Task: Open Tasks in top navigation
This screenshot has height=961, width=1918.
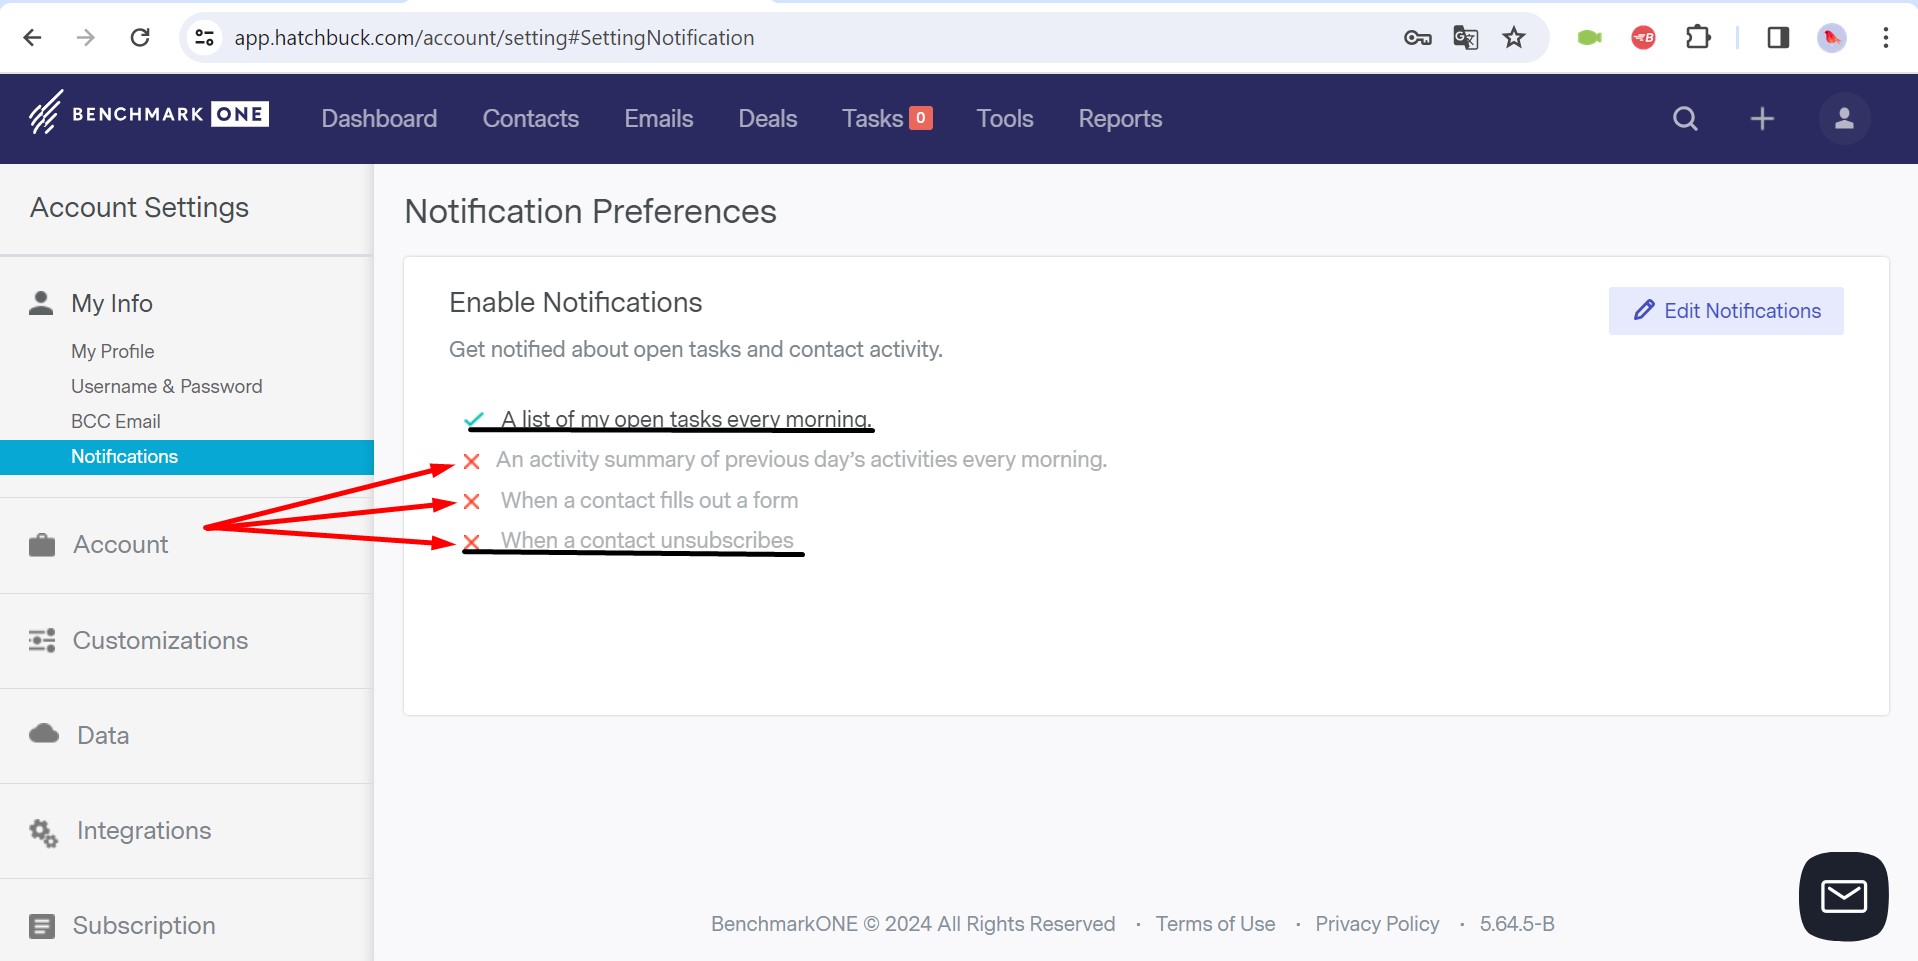Action: [887, 119]
